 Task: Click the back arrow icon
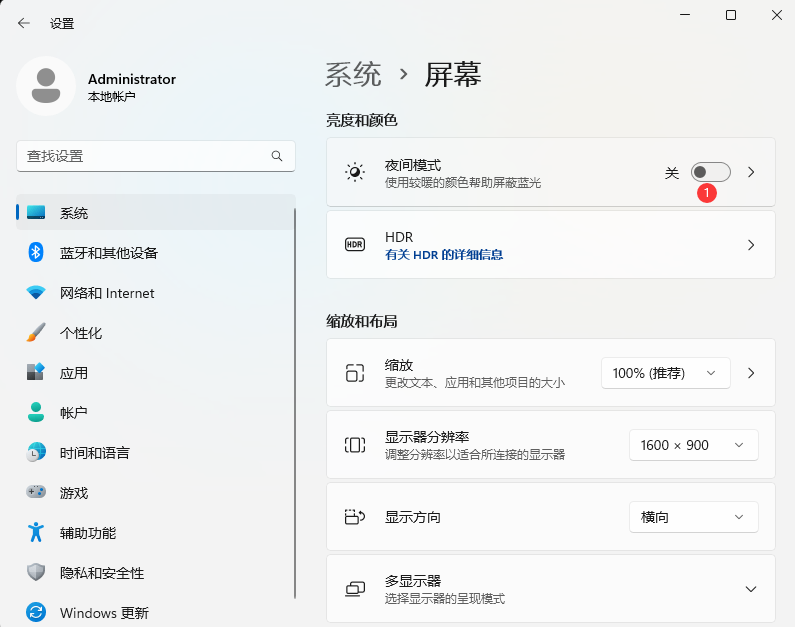coord(24,23)
